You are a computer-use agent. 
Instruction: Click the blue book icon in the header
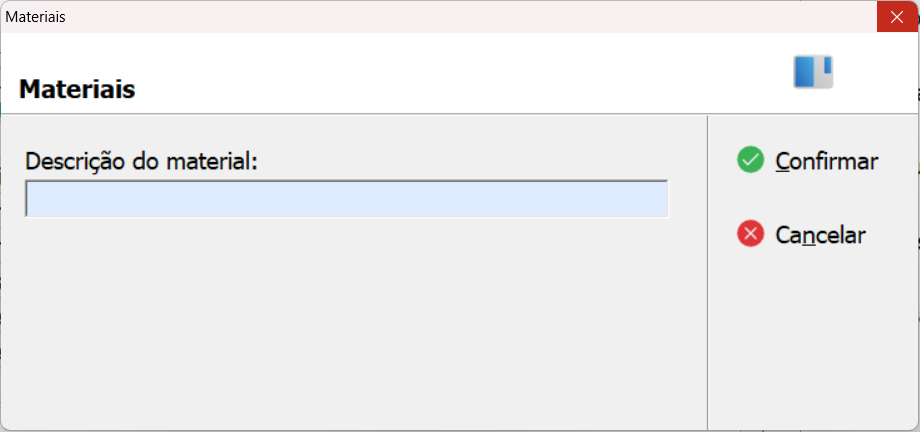[x=813, y=72]
